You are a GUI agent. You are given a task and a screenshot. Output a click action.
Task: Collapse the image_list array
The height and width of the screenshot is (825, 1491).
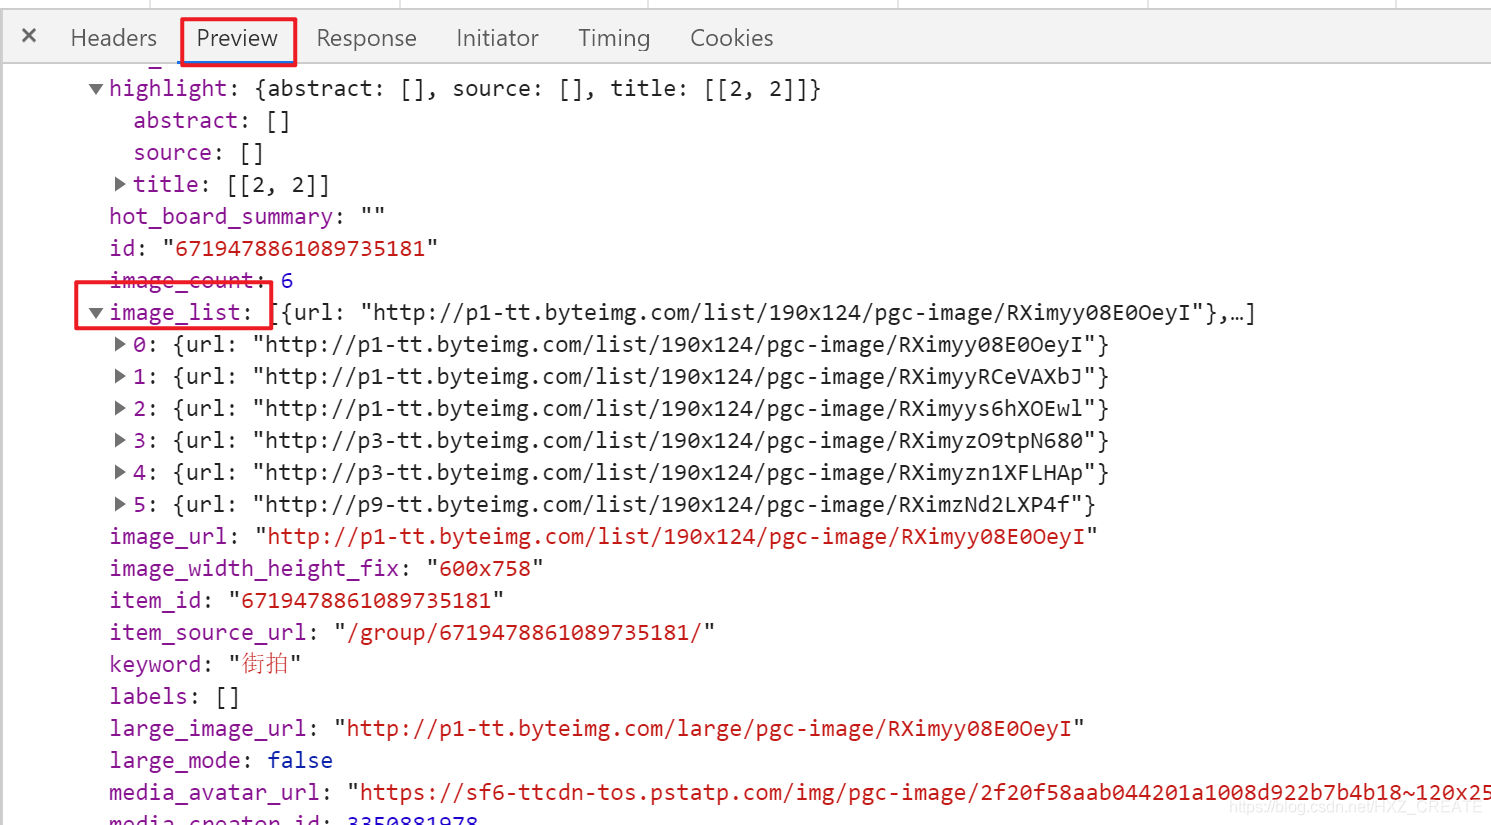pyautogui.click(x=96, y=313)
